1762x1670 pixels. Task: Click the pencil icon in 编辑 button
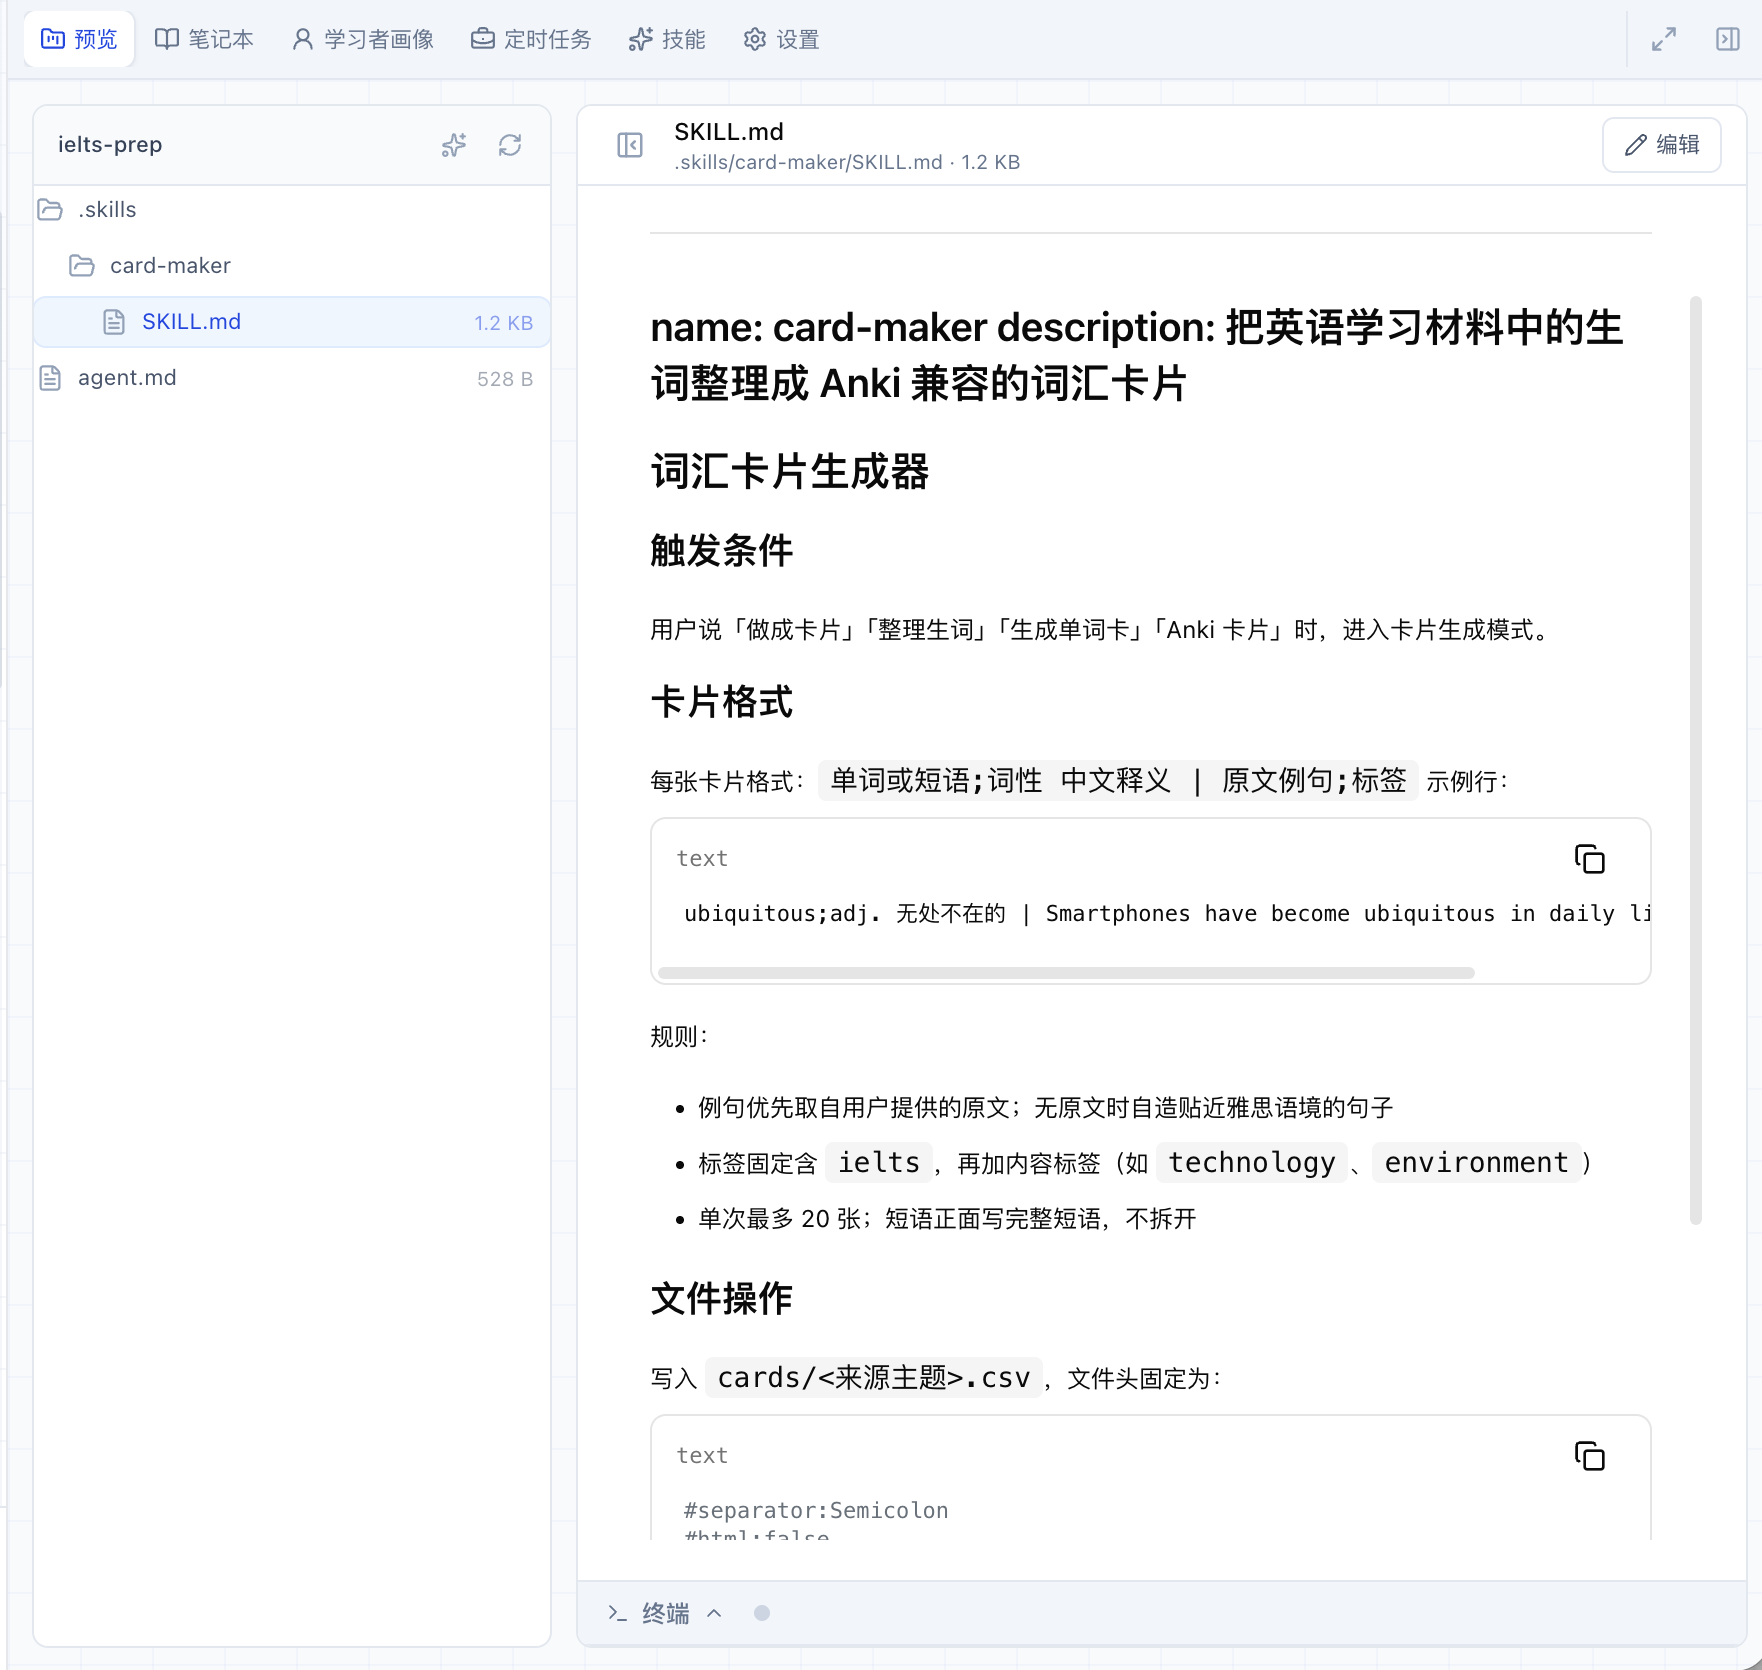click(1635, 145)
